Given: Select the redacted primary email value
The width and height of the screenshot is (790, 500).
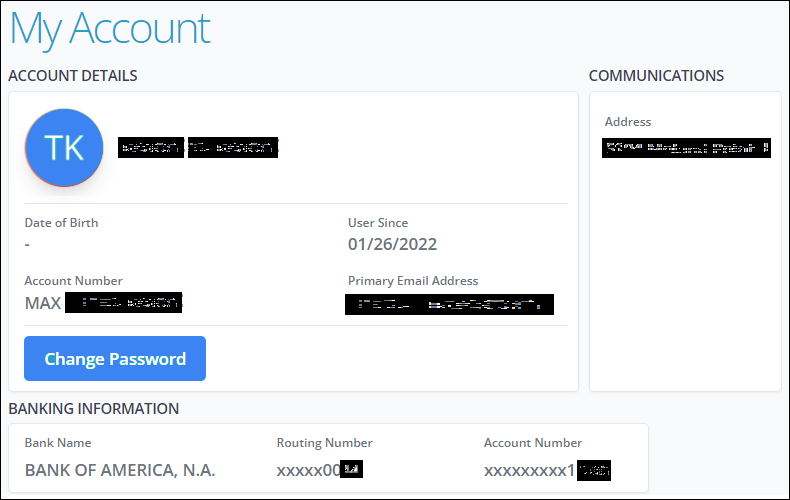Looking at the screenshot, I should coord(449,304).
